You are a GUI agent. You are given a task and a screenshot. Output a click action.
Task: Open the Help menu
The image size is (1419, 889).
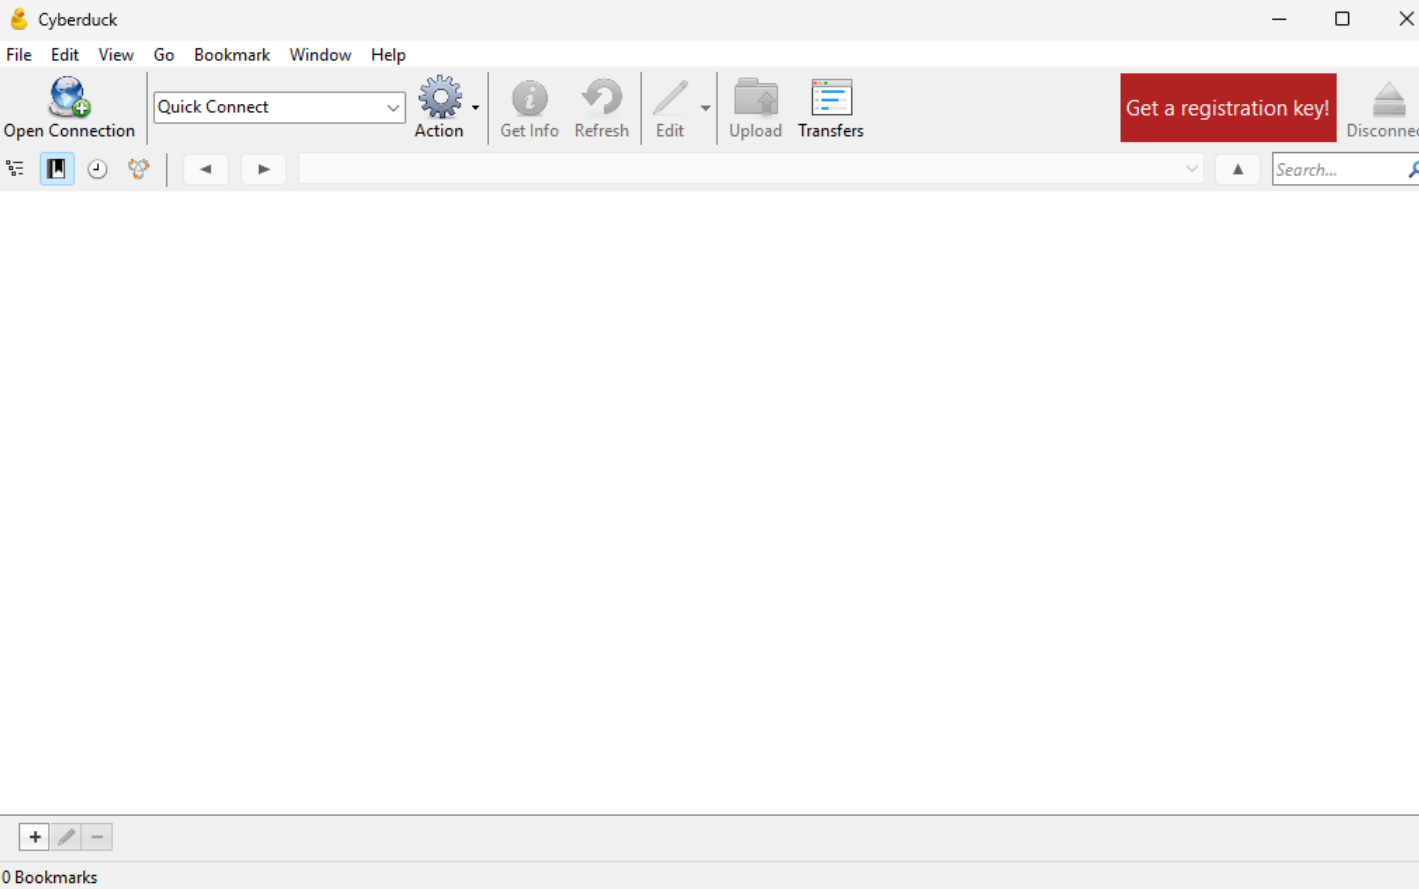pos(388,55)
